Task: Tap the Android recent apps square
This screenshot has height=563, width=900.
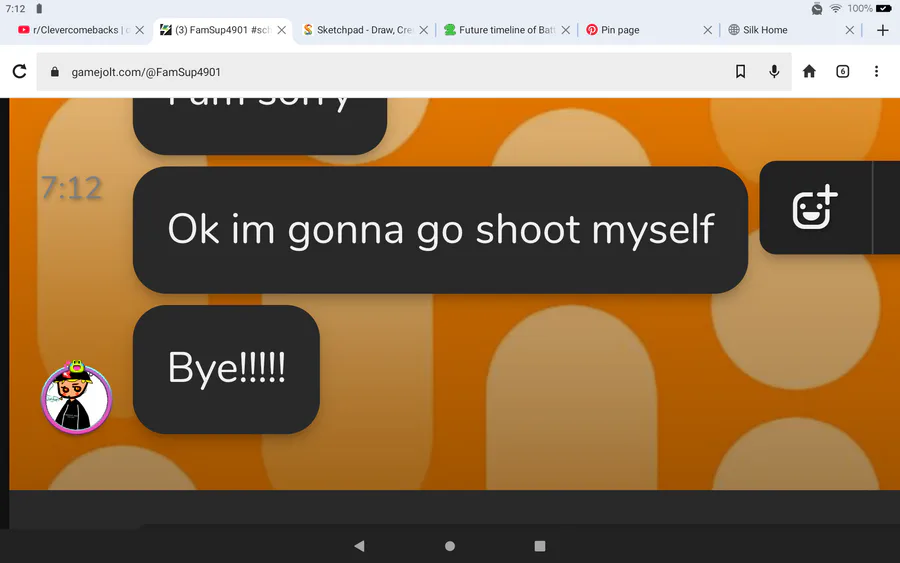Action: [x=540, y=546]
